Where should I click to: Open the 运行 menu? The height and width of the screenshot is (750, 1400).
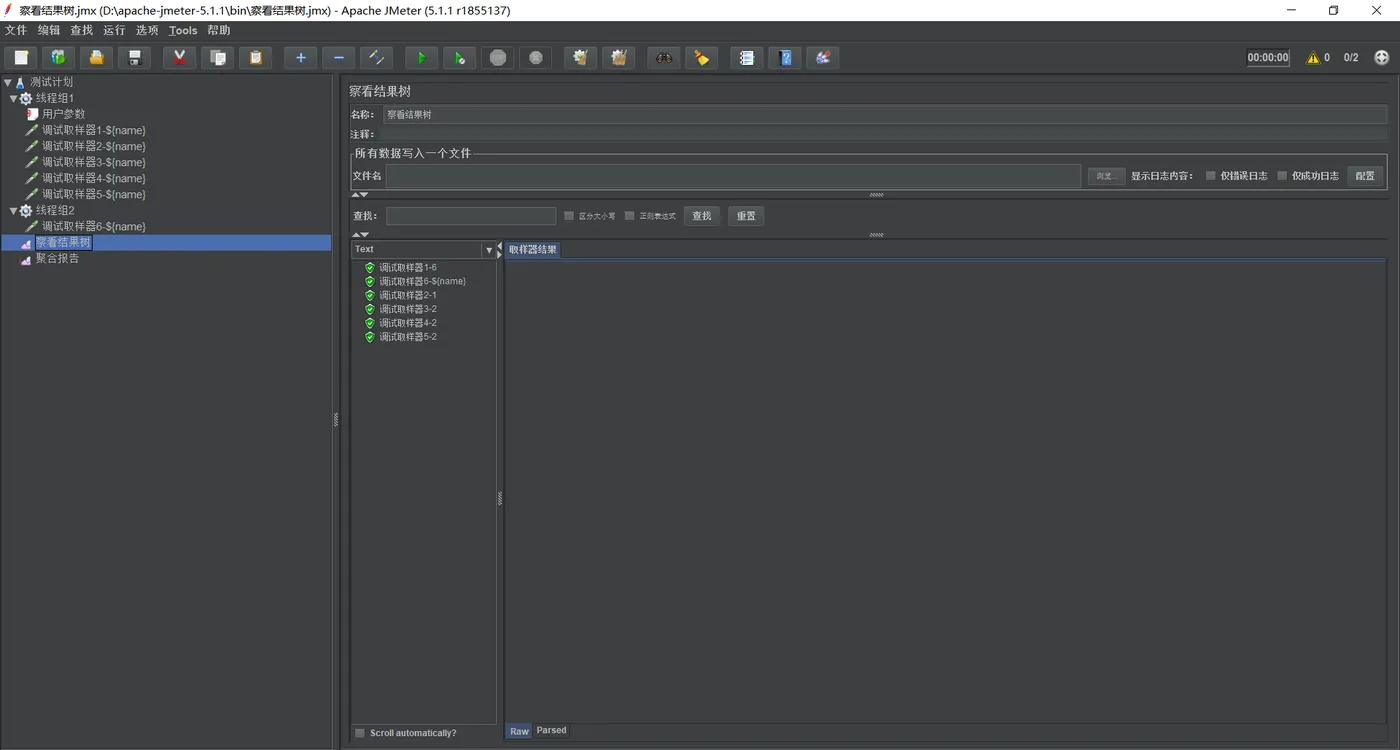114,30
